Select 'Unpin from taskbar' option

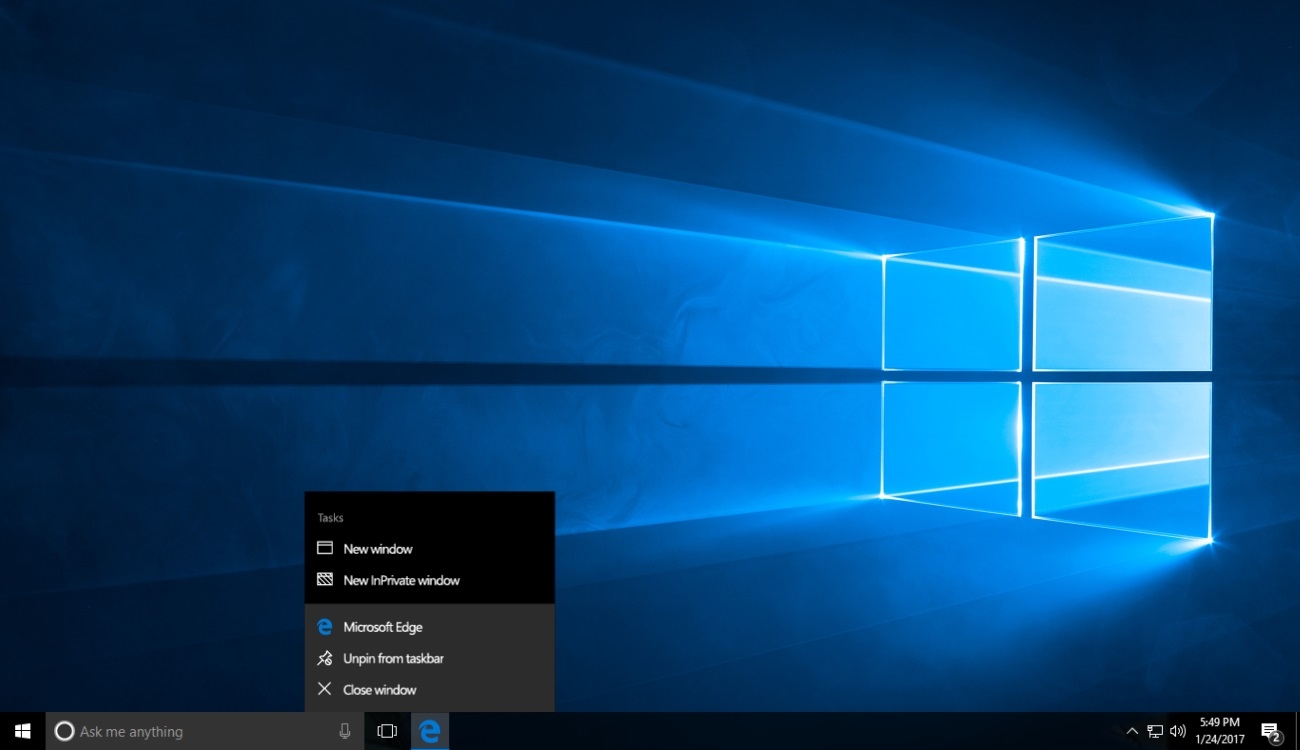(x=393, y=658)
